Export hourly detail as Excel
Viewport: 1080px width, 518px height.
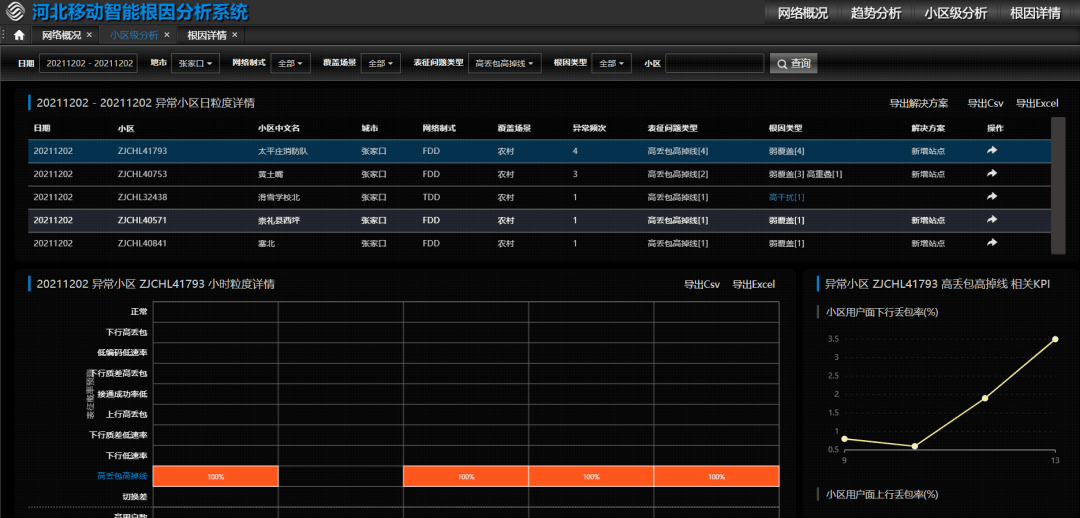tap(754, 284)
